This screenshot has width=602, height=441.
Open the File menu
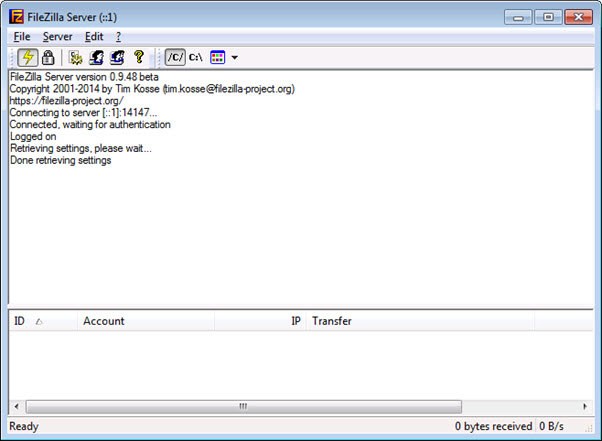click(22, 37)
